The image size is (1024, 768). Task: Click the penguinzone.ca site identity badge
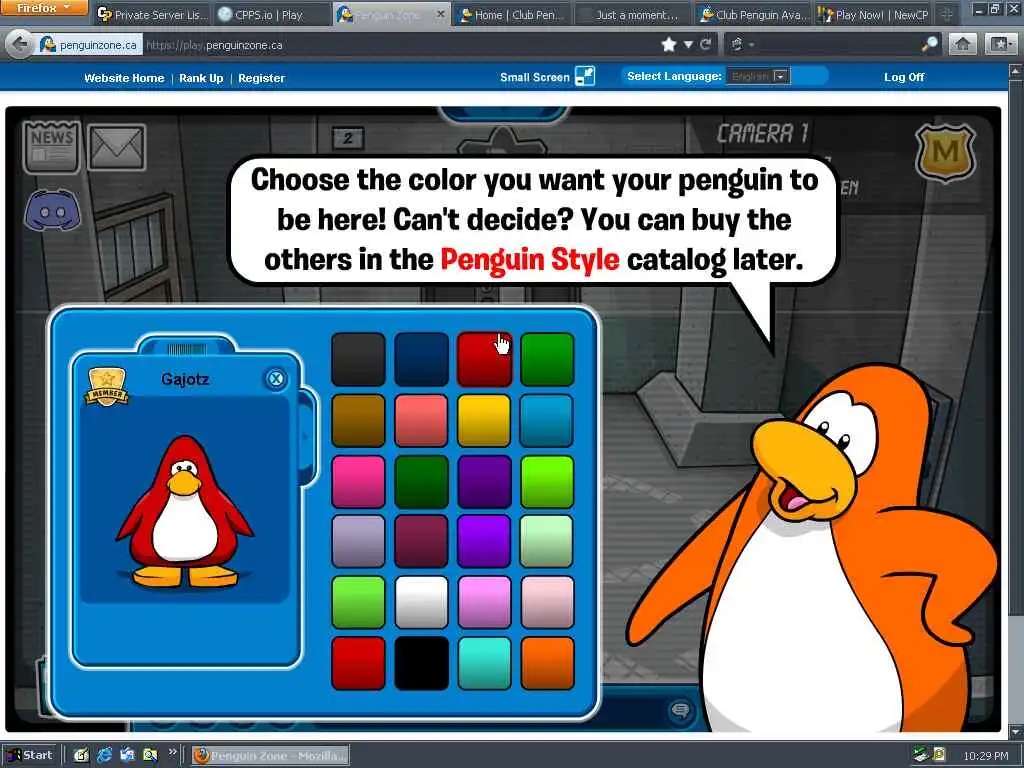tap(89, 45)
